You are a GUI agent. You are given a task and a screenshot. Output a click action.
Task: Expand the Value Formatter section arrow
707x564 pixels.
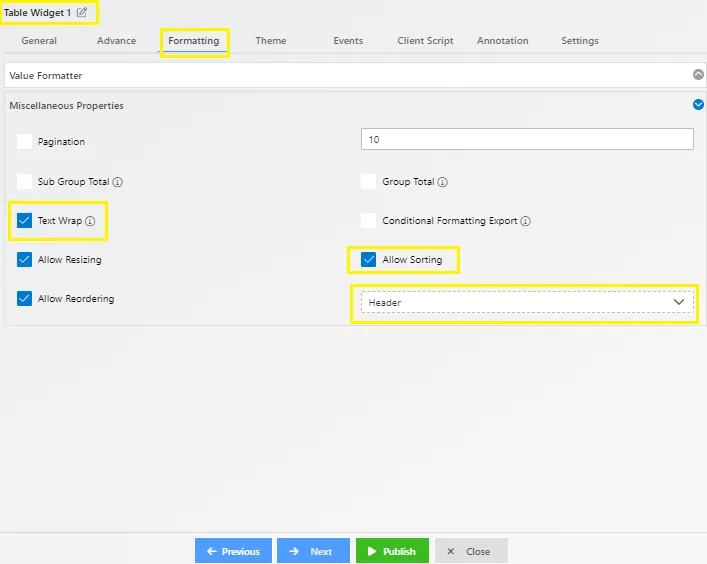[698, 74]
